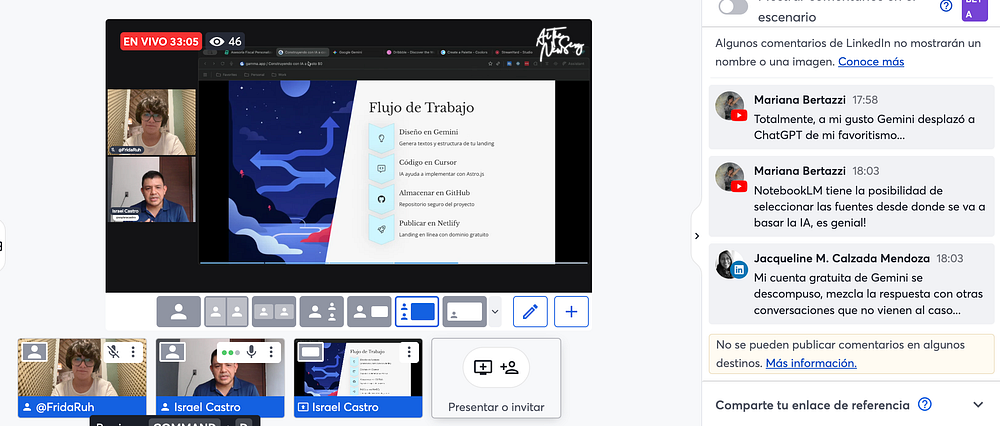This screenshot has height=426, width=1000.
Task: Select Mariana Bertazzi's 17:58 comment about Gemini
Action: (x=851, y=118)
